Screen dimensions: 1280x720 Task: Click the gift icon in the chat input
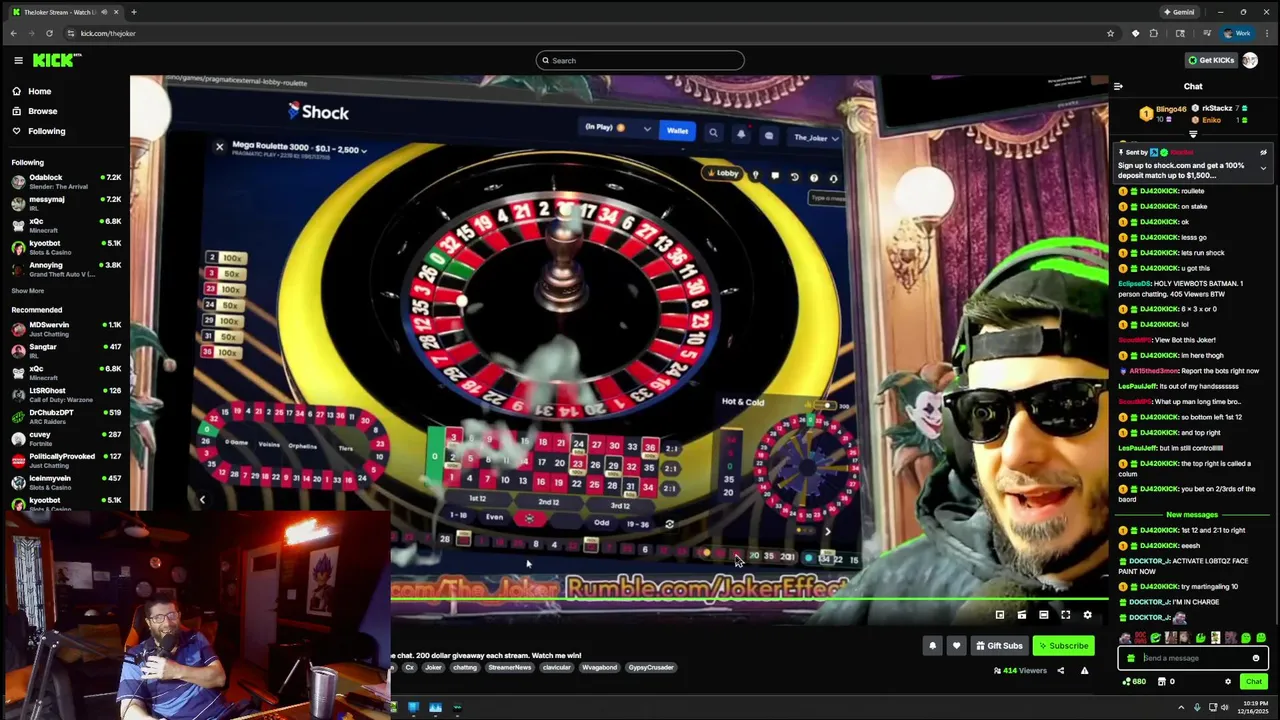1131,658
